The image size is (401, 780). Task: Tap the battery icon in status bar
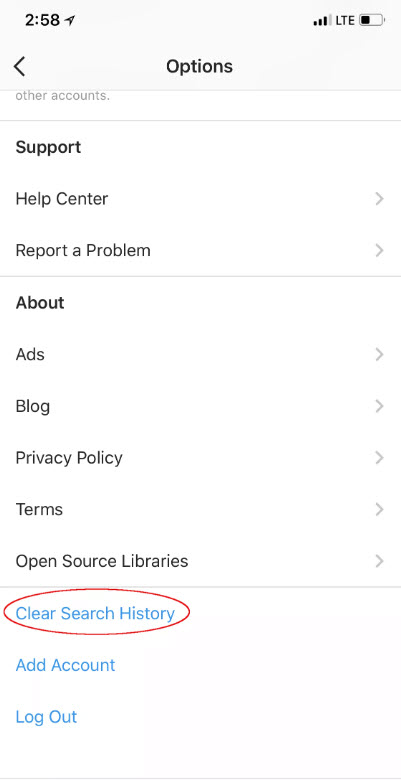pyautogui.click(x=372, y=20)
